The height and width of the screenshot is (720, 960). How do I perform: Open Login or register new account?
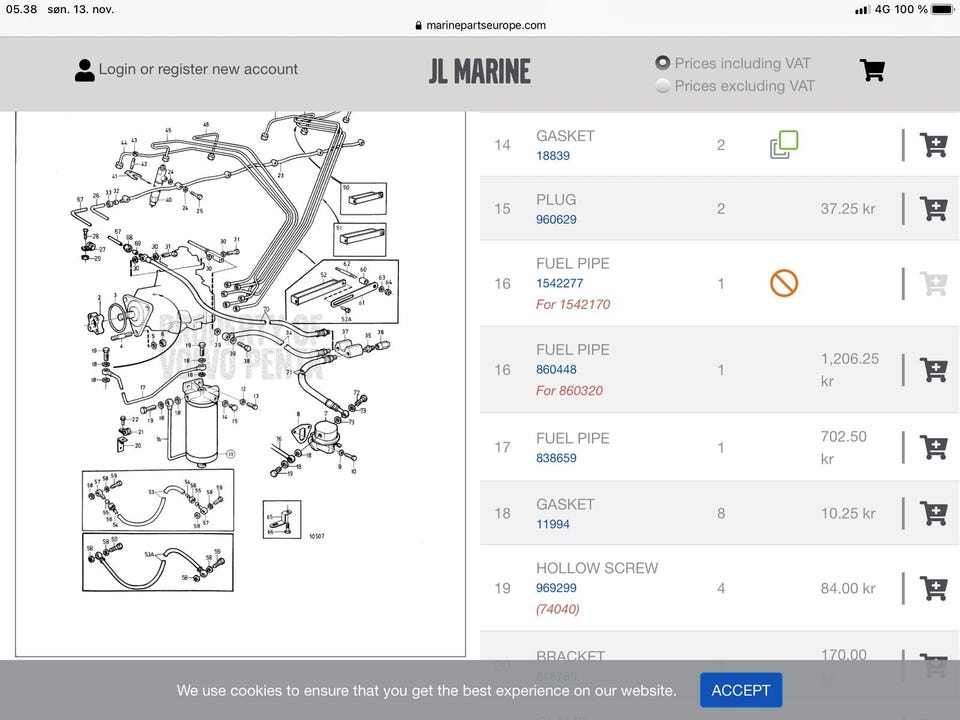pos(198,69)
